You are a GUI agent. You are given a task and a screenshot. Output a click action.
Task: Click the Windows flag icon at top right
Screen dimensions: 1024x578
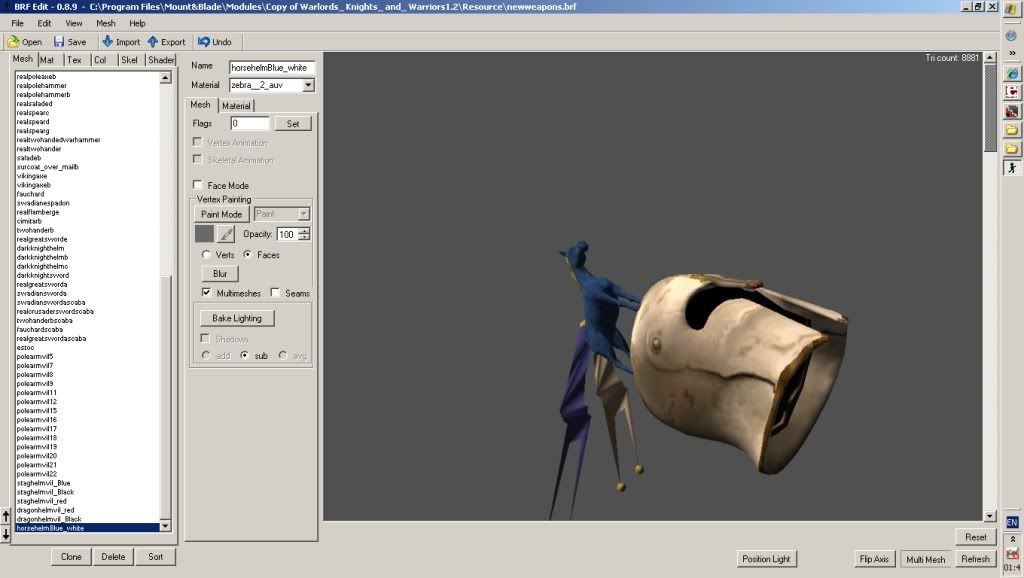coord(1012,10)
